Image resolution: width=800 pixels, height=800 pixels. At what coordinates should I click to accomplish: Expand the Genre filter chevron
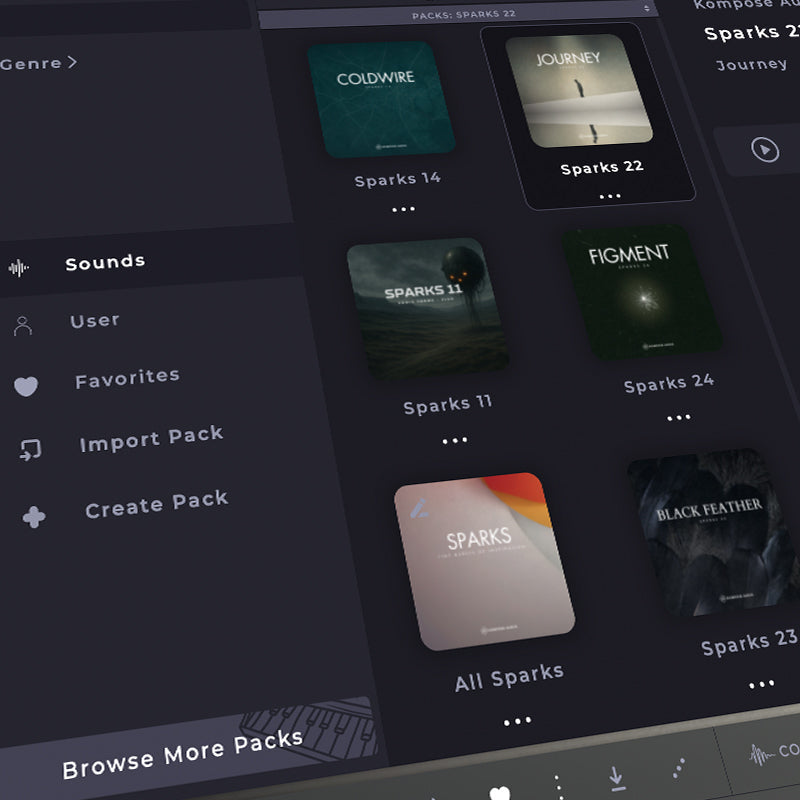point(72,62)
